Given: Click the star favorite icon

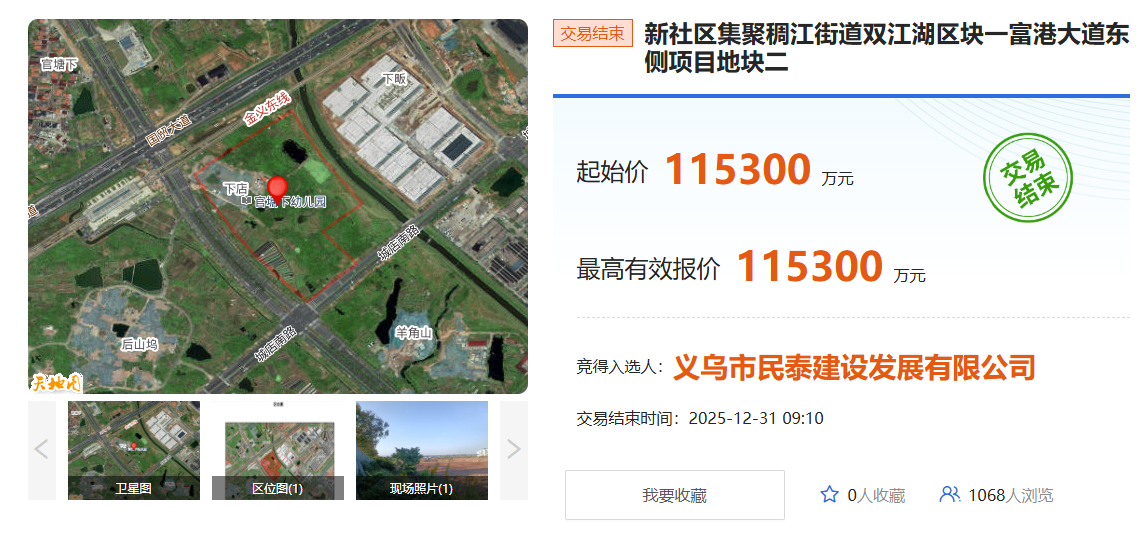Looking at the screenshot, I should click(x=829, y=495).
